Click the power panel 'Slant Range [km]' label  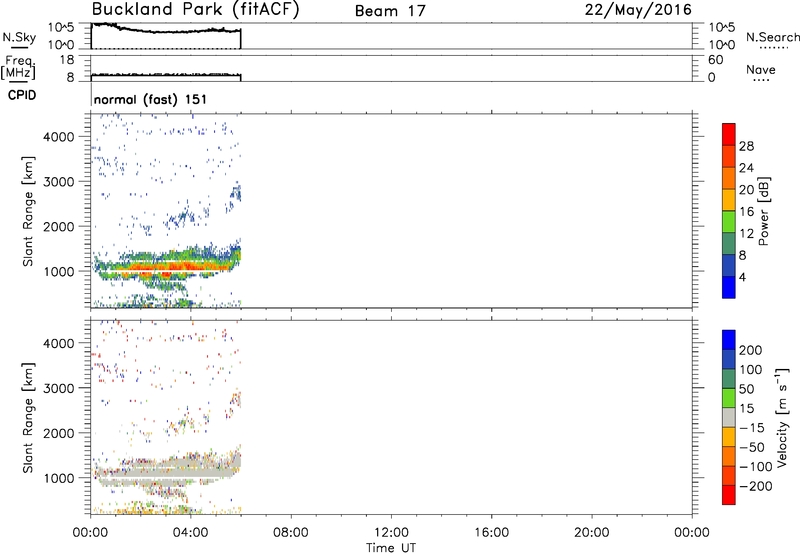tap(28, 211)
